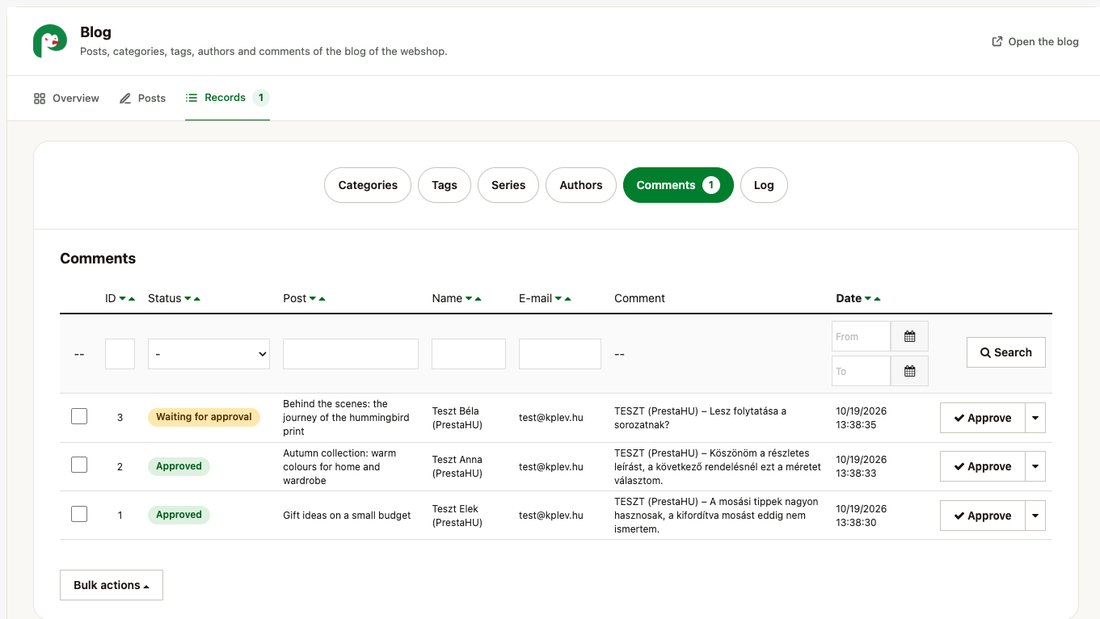
Task: Click the From date input field
Action: (861, 337)
